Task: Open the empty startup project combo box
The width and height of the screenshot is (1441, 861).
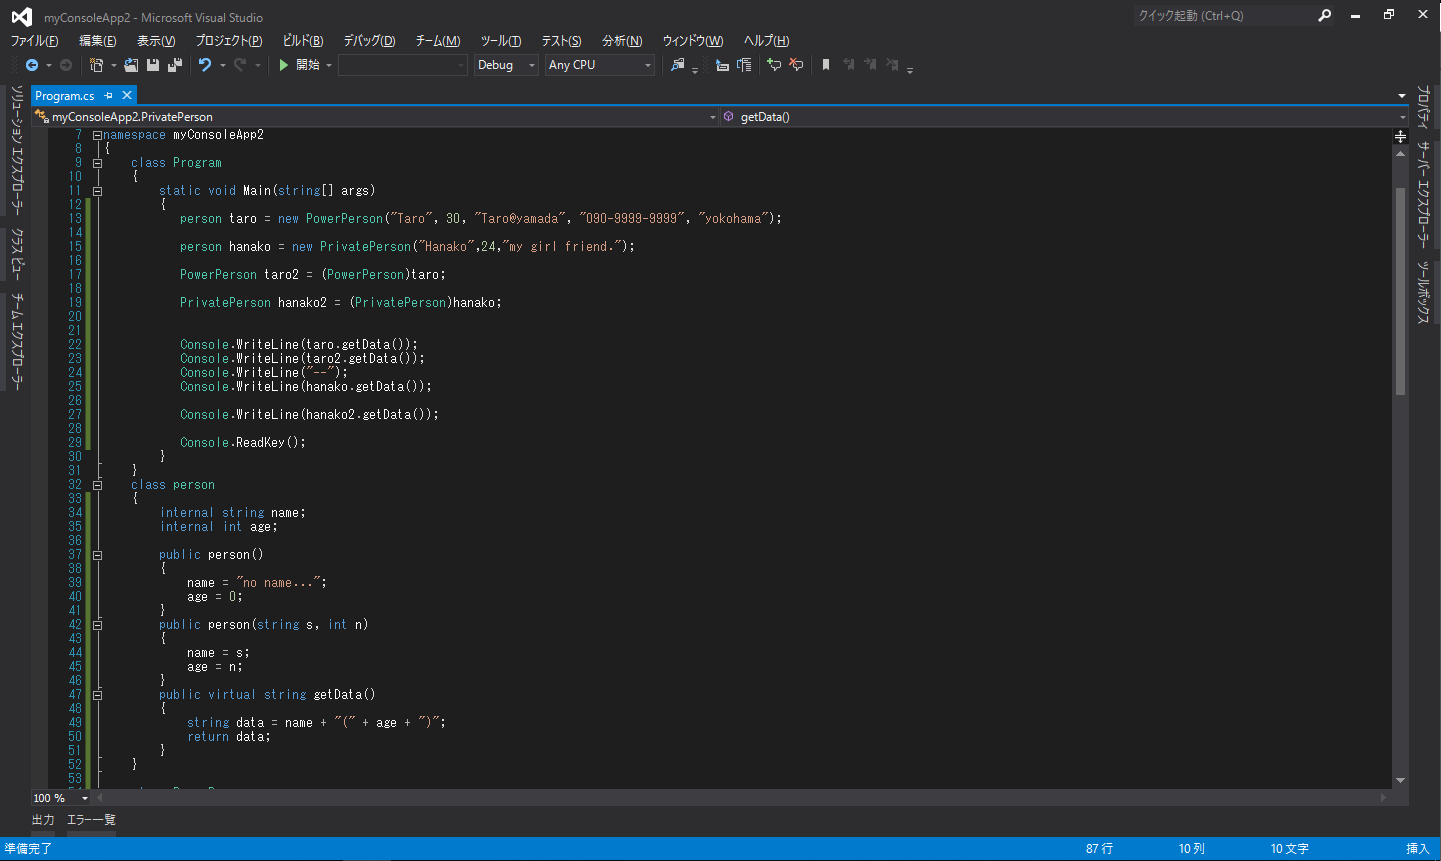Action: 403,65
